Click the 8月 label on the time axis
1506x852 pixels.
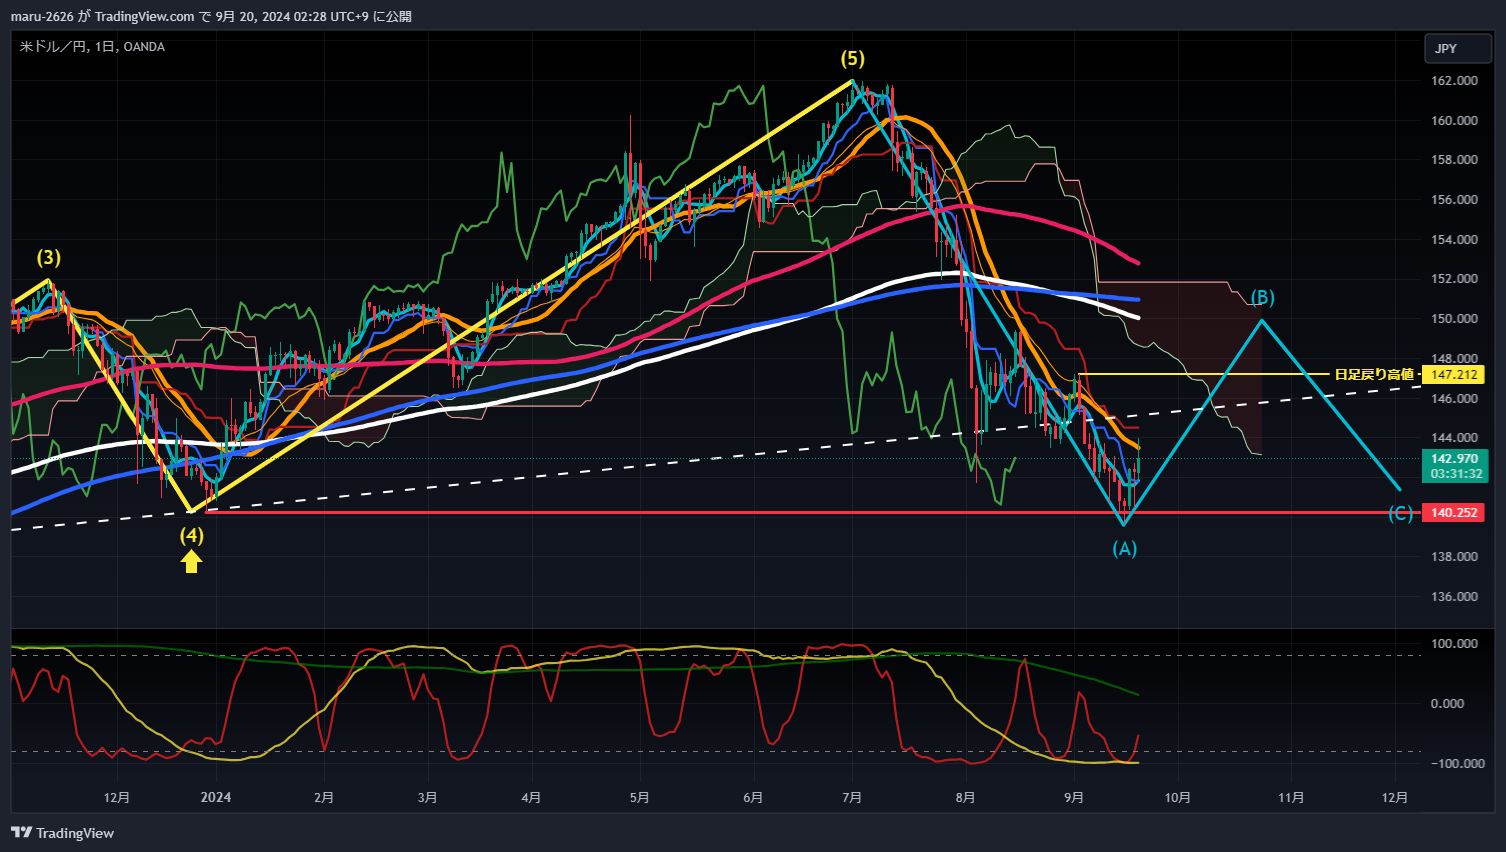[966, 797]
